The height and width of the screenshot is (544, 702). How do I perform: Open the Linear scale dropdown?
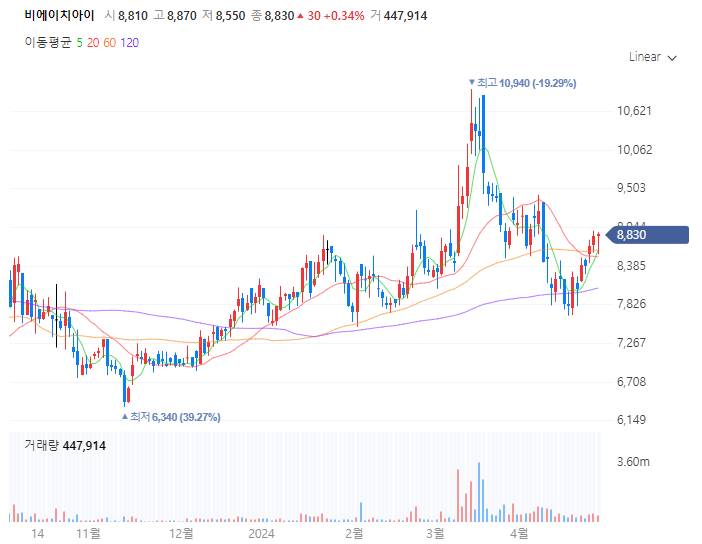(652, 57)
